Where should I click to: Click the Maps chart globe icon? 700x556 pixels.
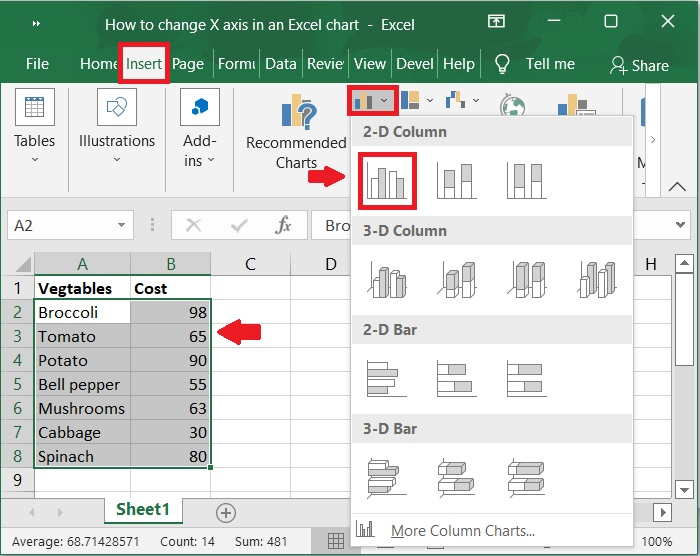point(512,105)
